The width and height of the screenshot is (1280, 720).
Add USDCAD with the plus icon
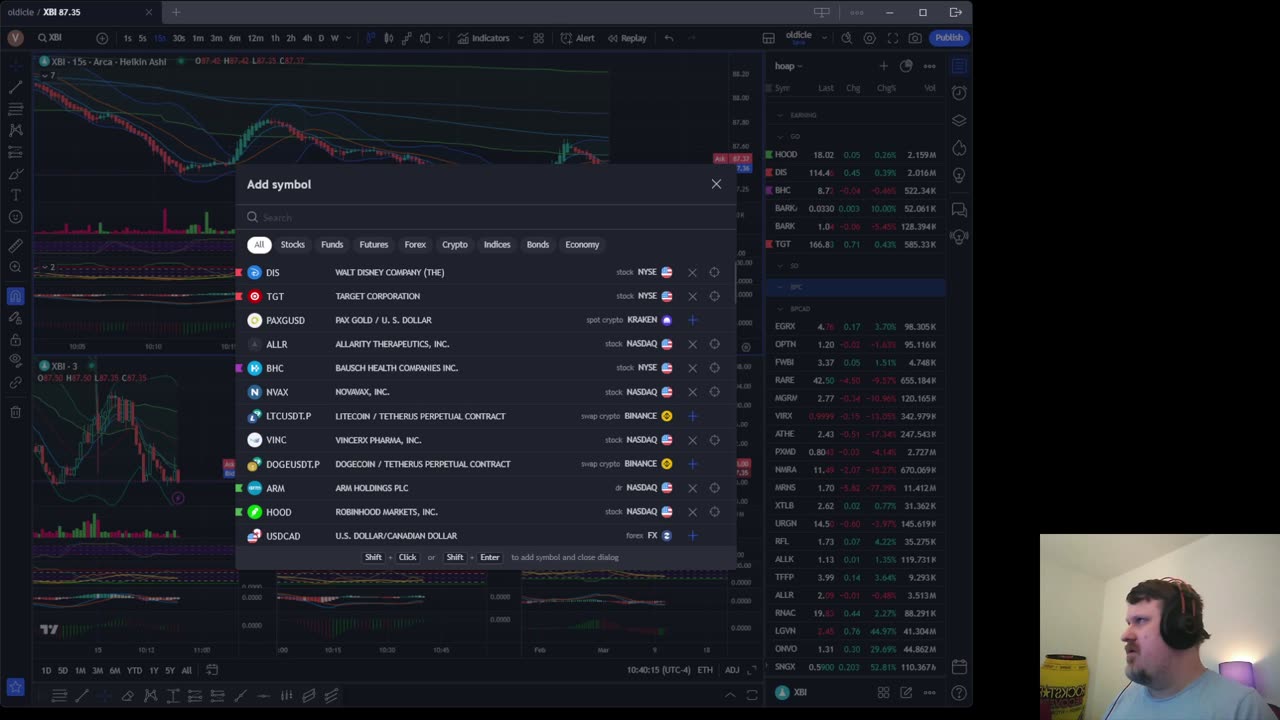point(692,536)
